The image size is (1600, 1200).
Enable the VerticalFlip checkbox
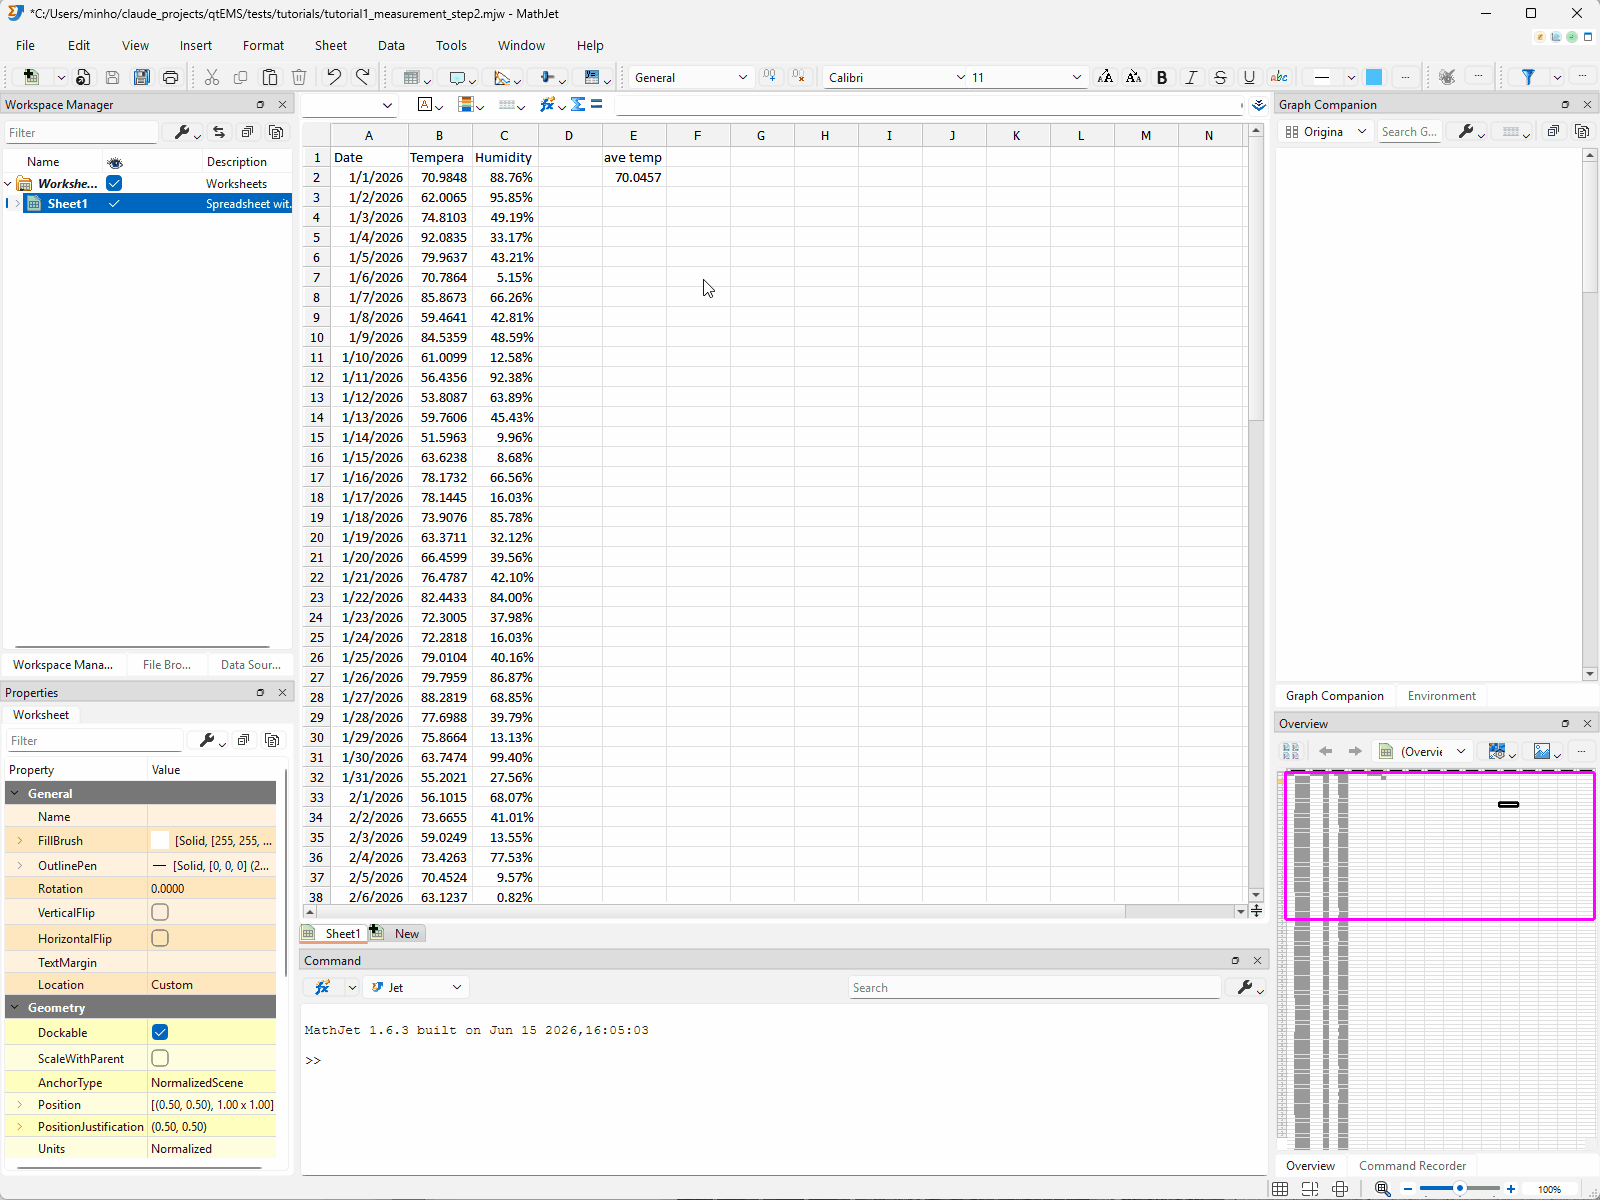160,912
